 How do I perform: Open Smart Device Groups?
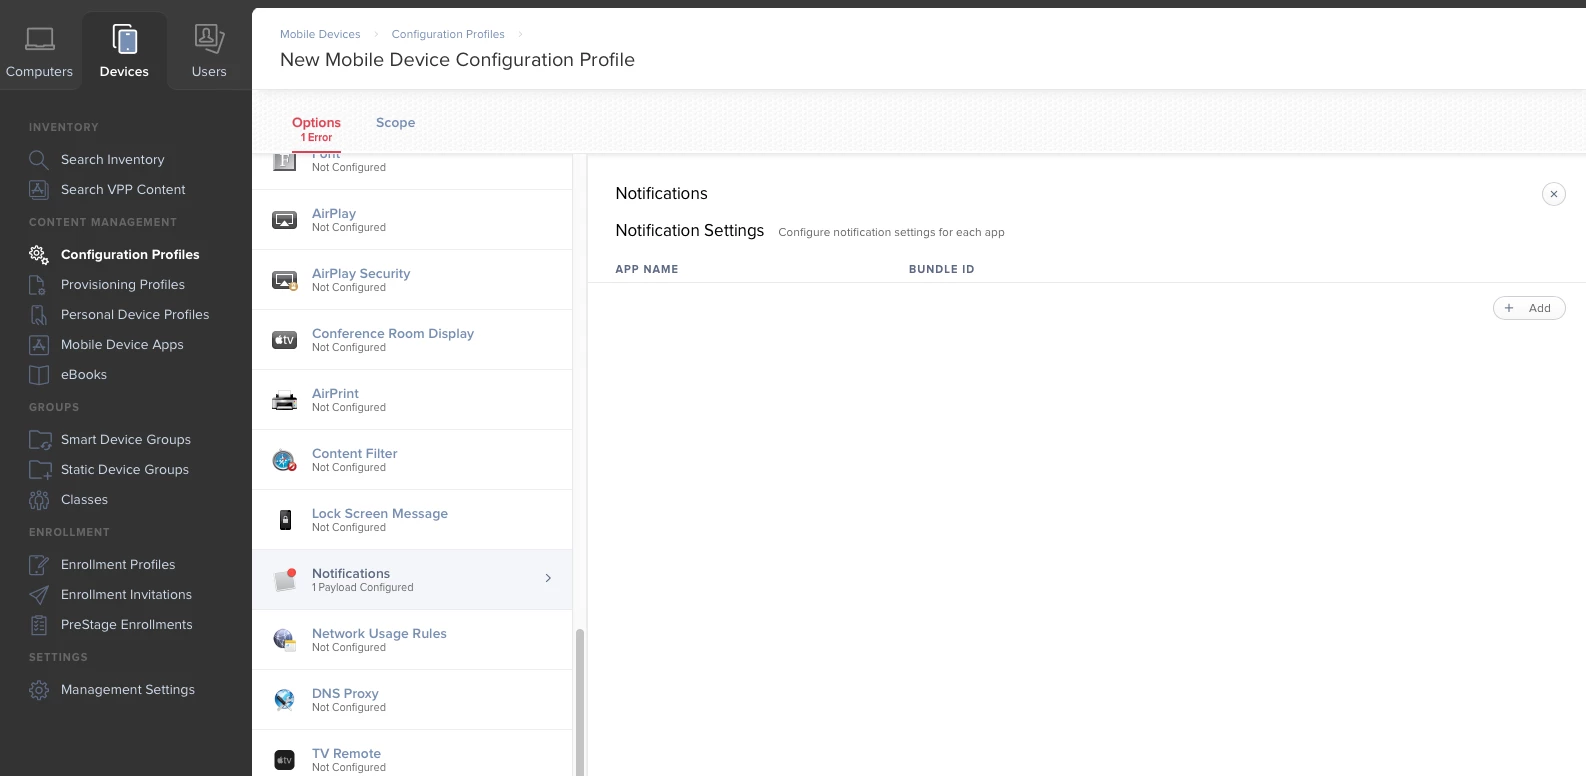tap(126, 440)
